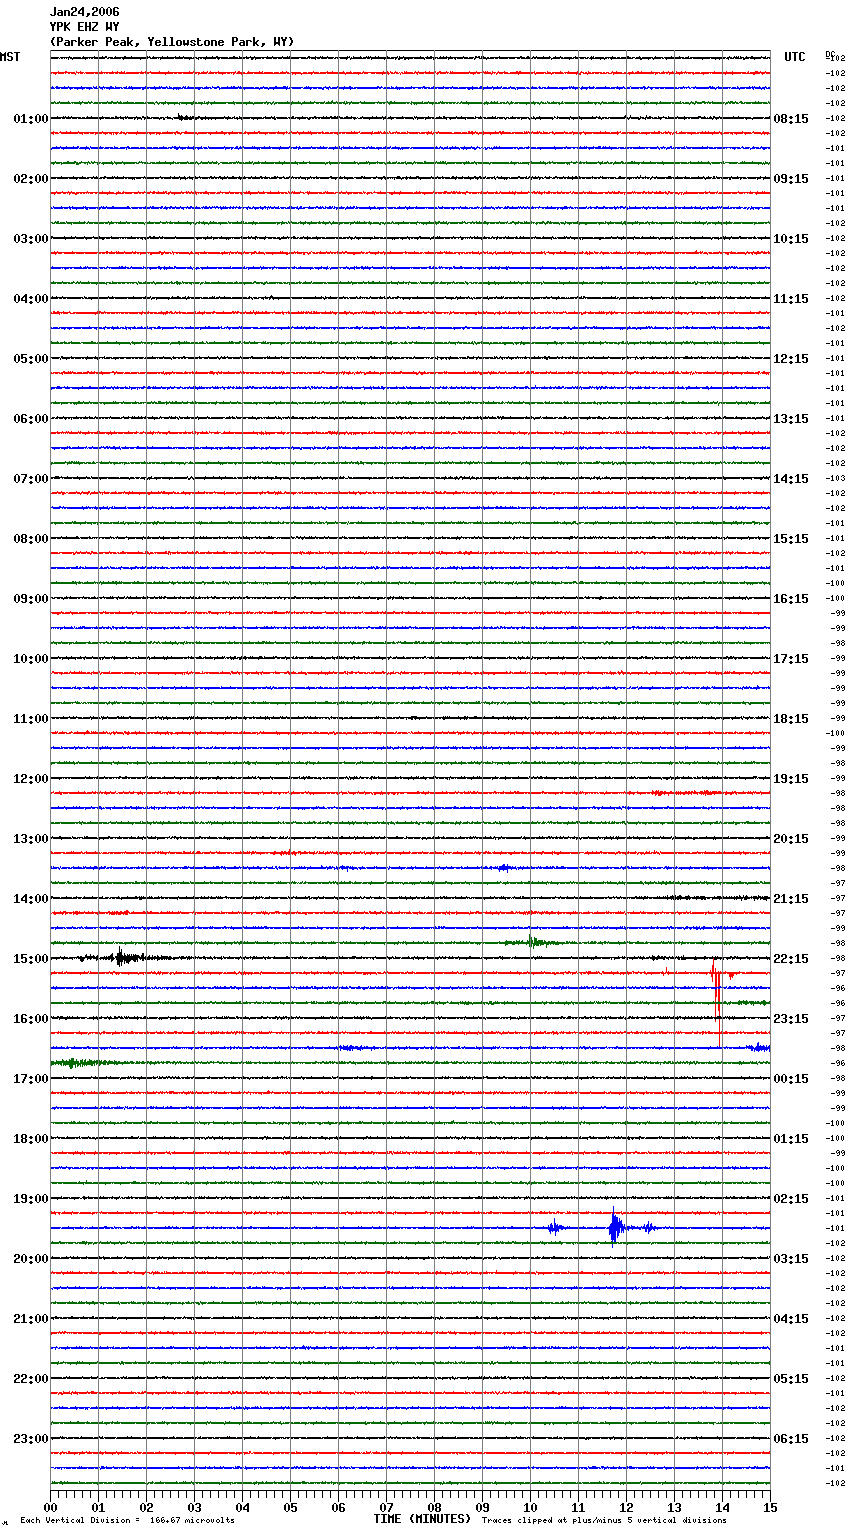Click the date label Jan24,2006

point(84,12)
